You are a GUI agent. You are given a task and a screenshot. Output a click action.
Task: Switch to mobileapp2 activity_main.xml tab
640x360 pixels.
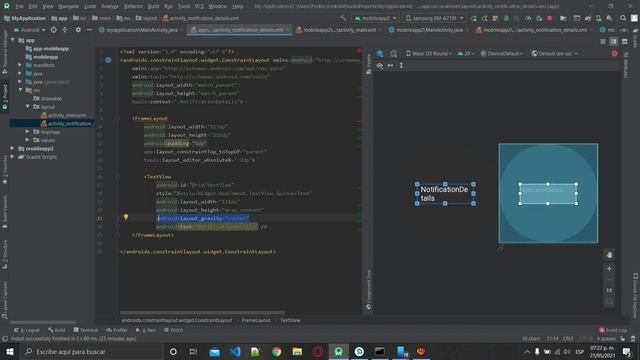pyautogui.click(x=336, y=30)
